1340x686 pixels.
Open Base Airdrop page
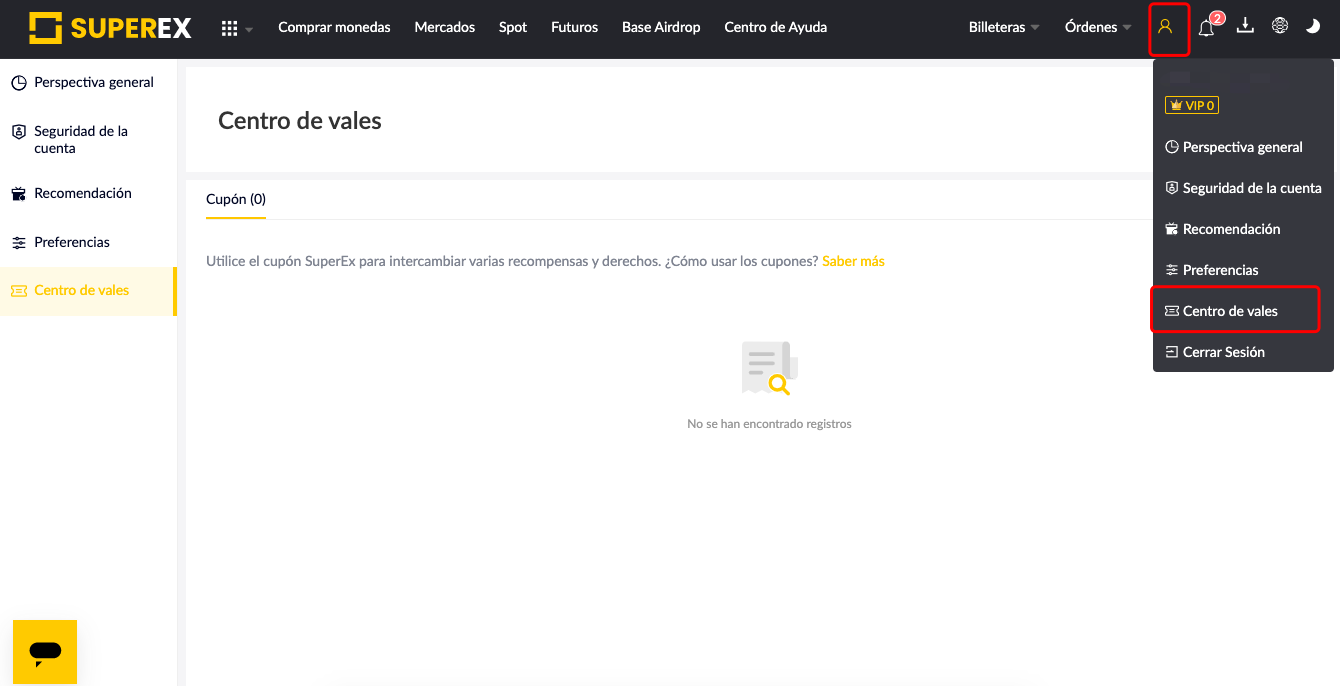pos(661,27)
